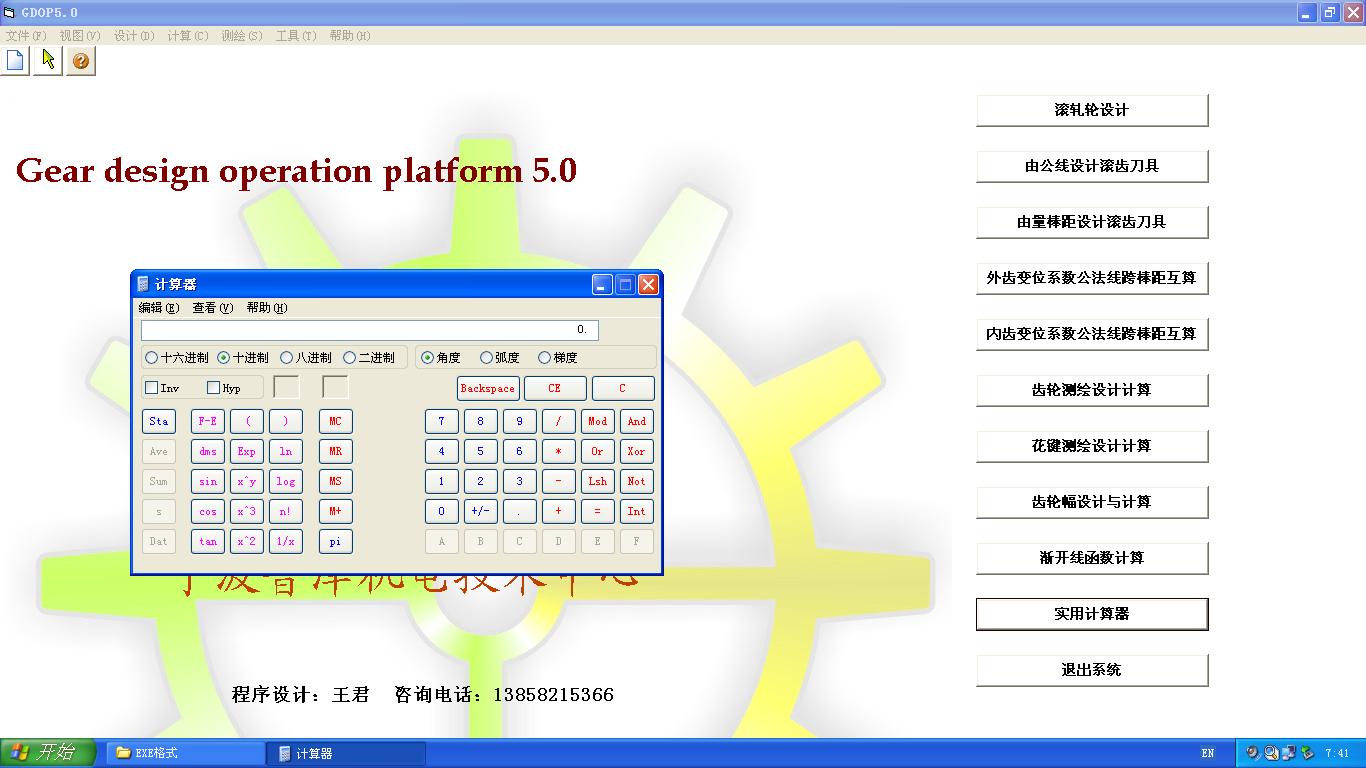Click the Lsh shift button
This screenshot has width=1366, height=768.
[597, 481]
